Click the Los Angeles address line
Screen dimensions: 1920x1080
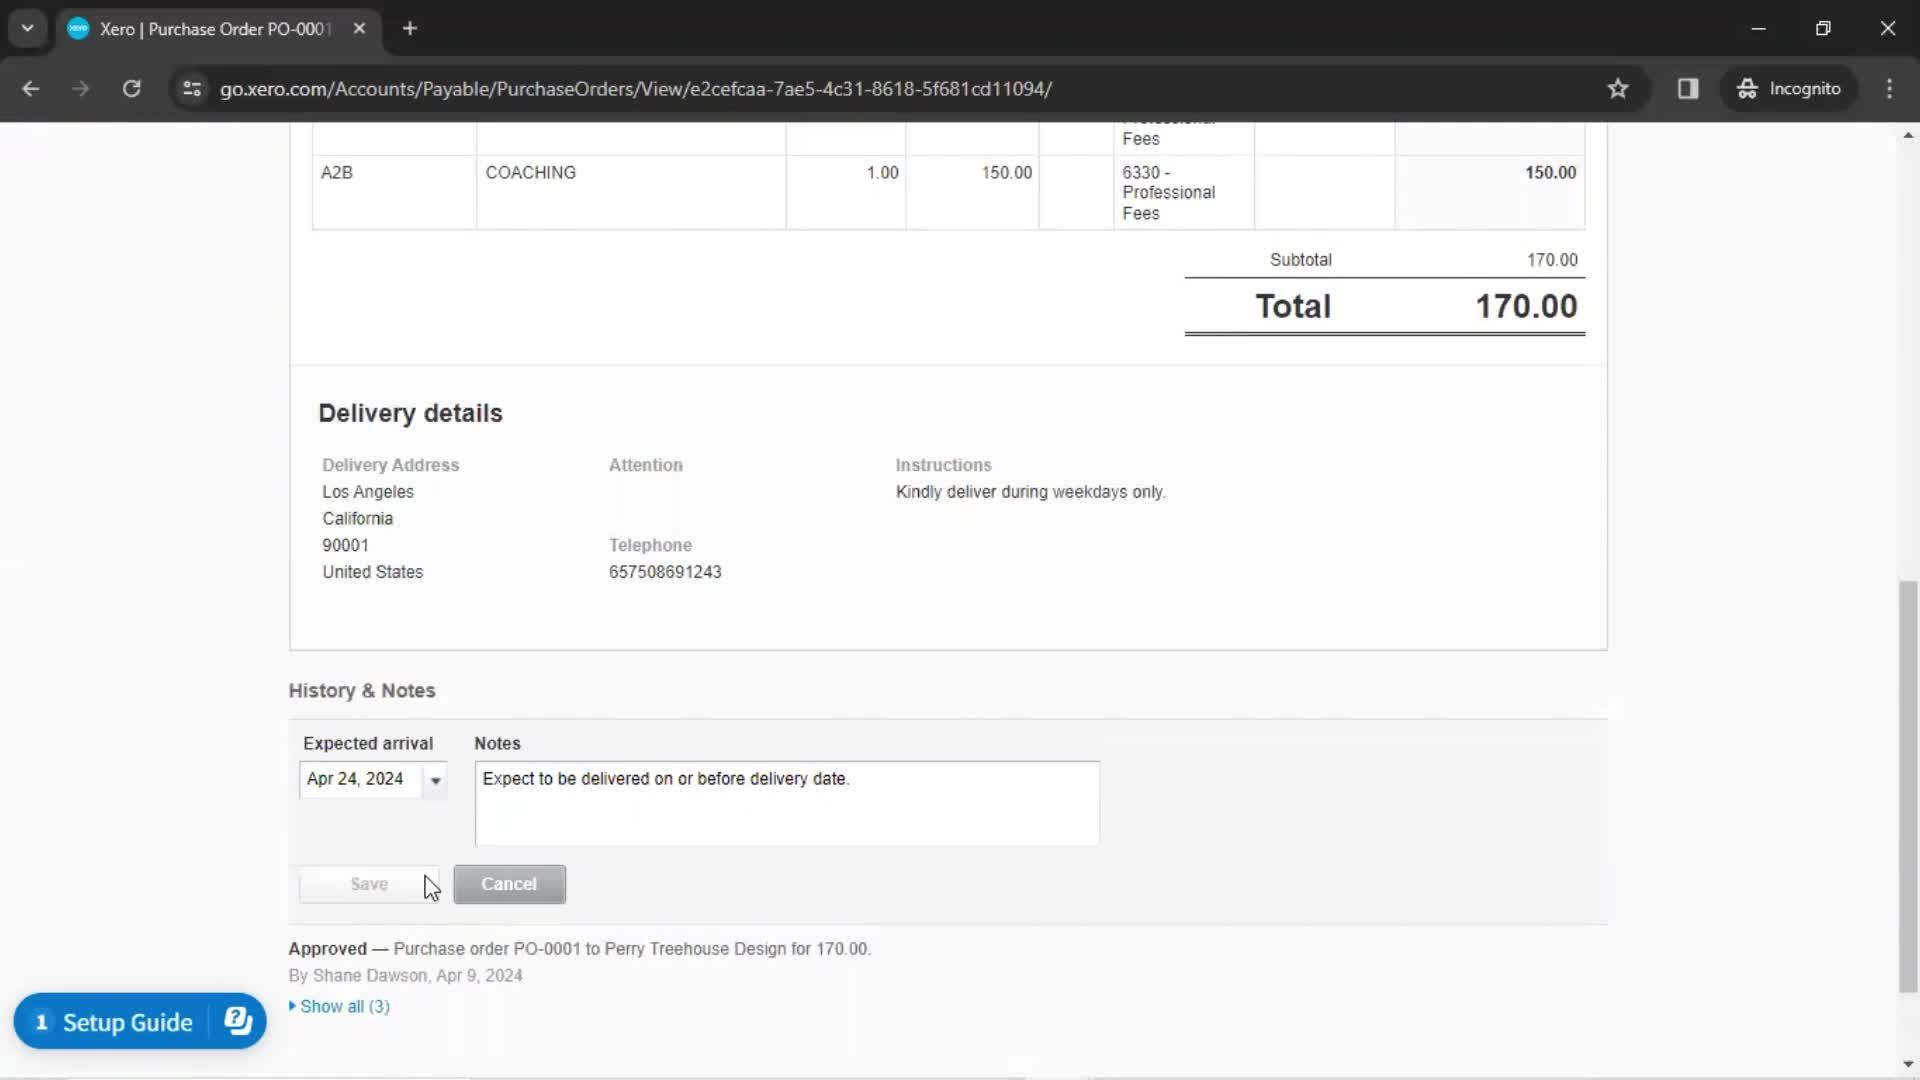[x=368, y=492]
